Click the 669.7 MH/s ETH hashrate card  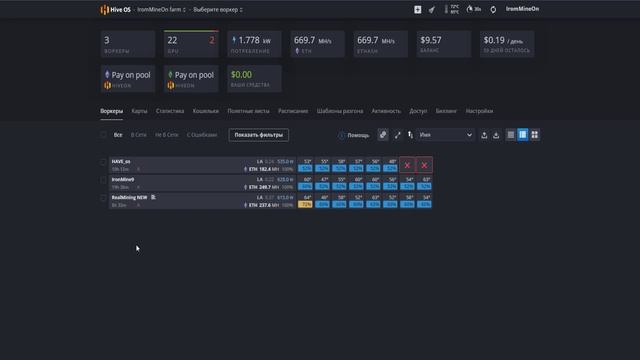[x=317, y=44]
